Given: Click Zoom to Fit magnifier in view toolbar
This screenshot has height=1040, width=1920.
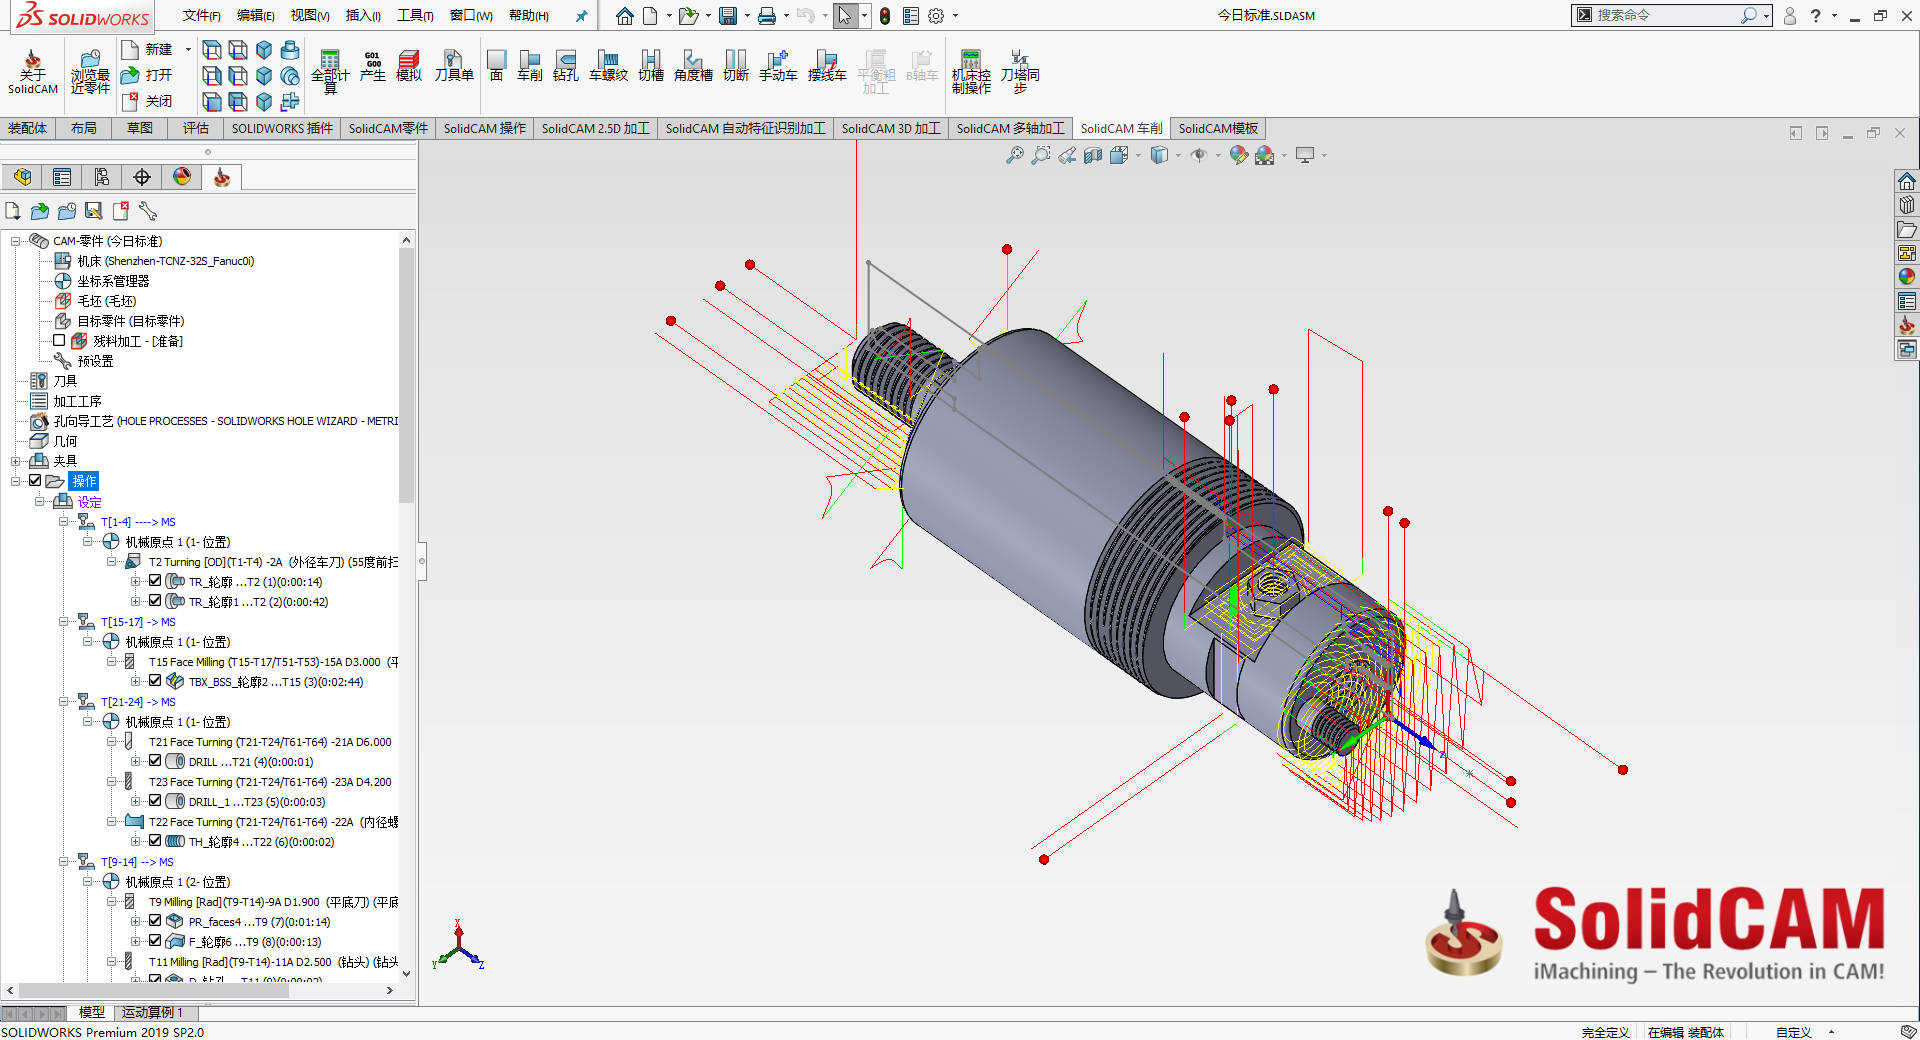Looking at the screenshot, I should [x=1014, y=155].
